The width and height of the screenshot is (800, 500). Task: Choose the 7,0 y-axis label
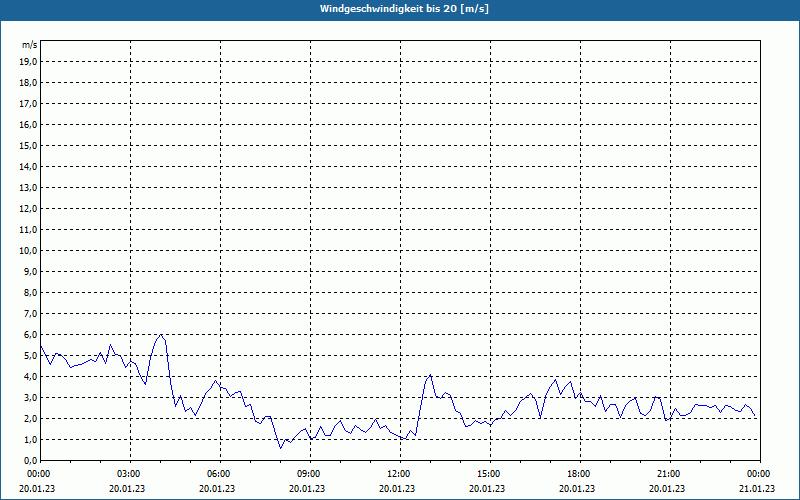point(30,313)
